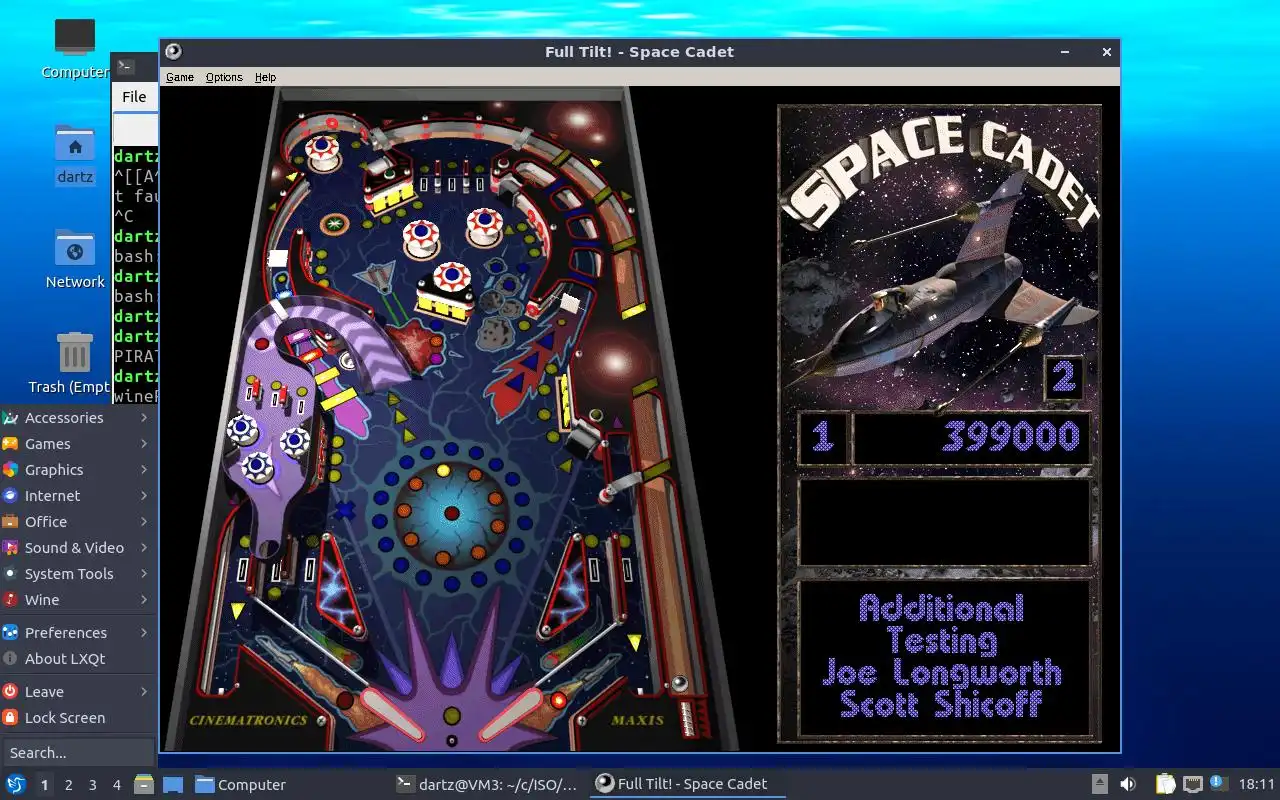Viewport: 1280px width, 800px height.
Task: Switch to the dartz@VM3 terminal taskbar entry
Action: point(487,785)
